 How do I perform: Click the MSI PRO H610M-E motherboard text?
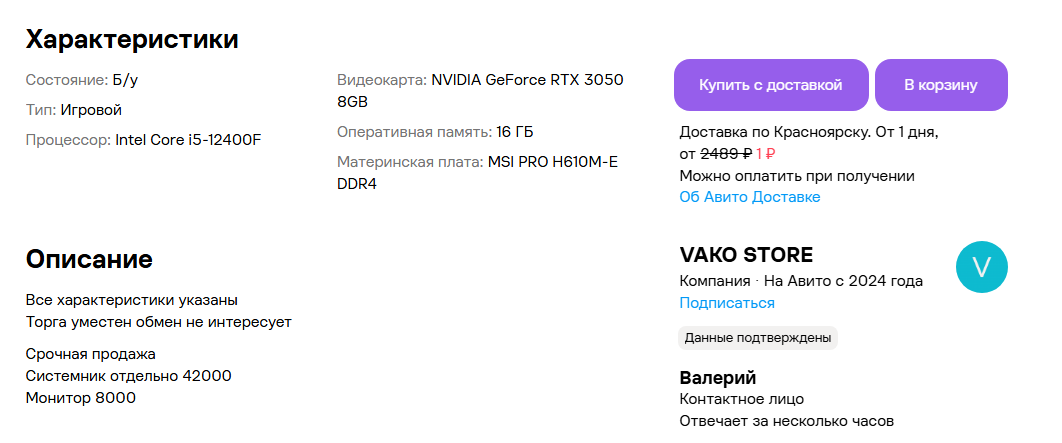pos(553,163)
